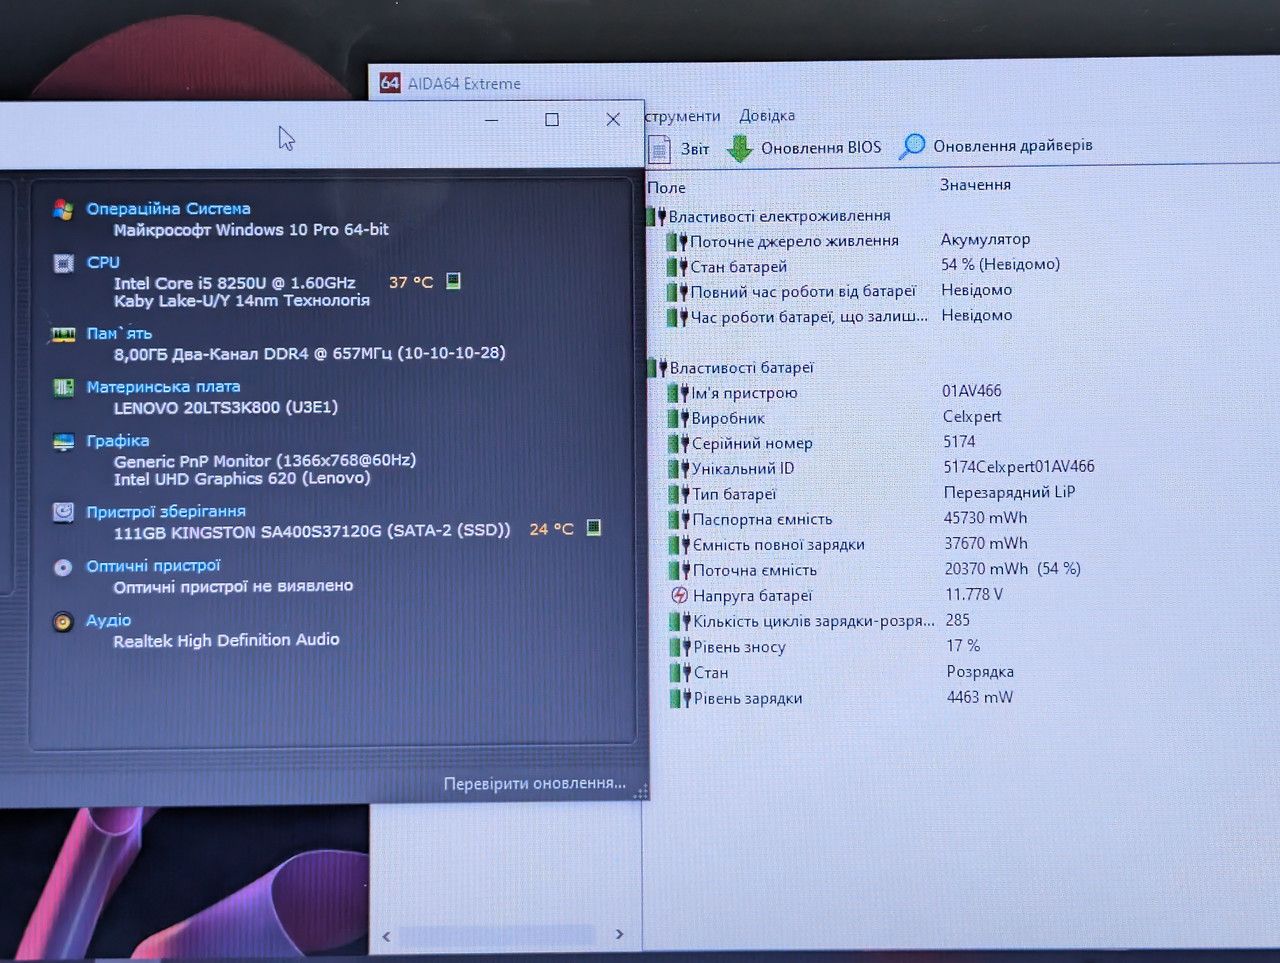Image resolution: width=1280 pixels, height=963 pixels.
Task: Click the Кількість циклів зарядки row icon
Action: click(682, 621)
